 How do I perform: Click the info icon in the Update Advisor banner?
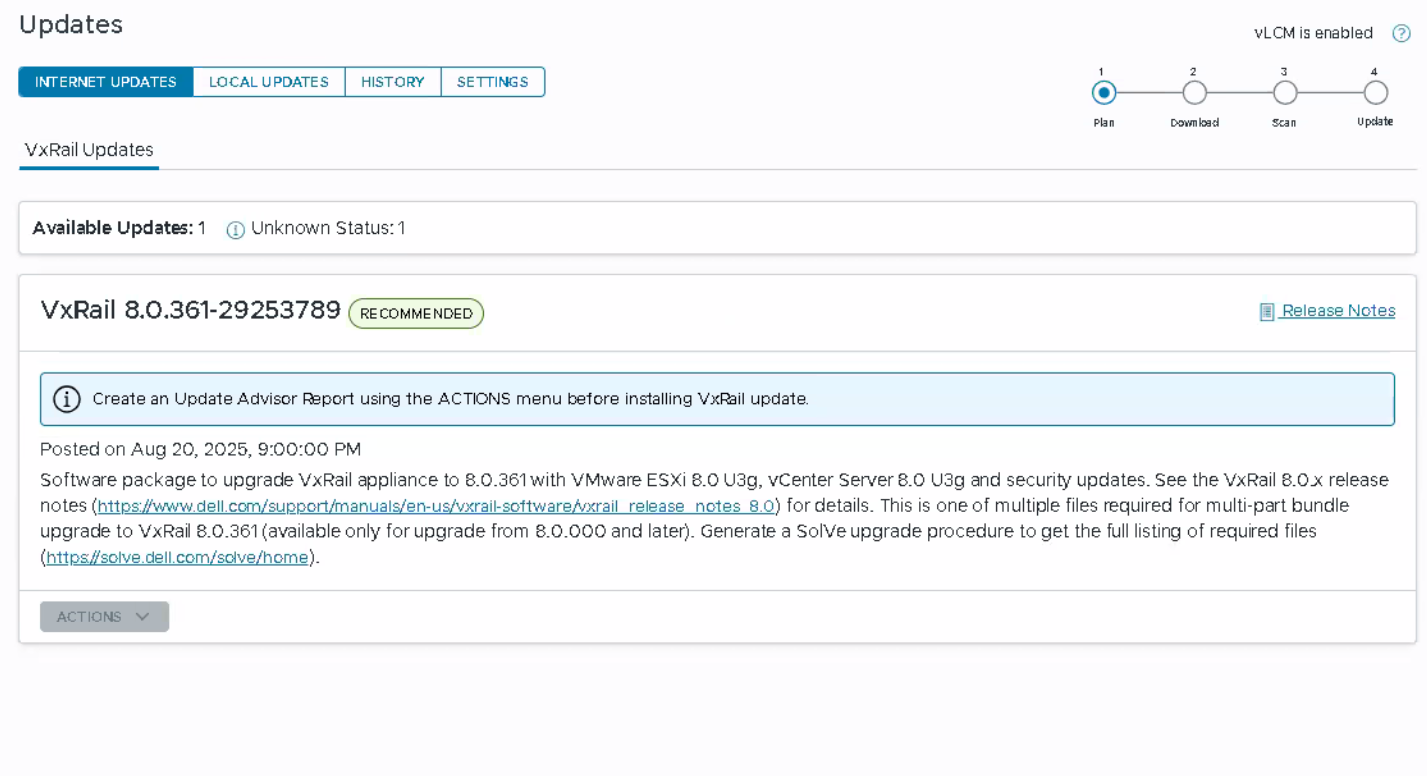click(x=67, y=399)
